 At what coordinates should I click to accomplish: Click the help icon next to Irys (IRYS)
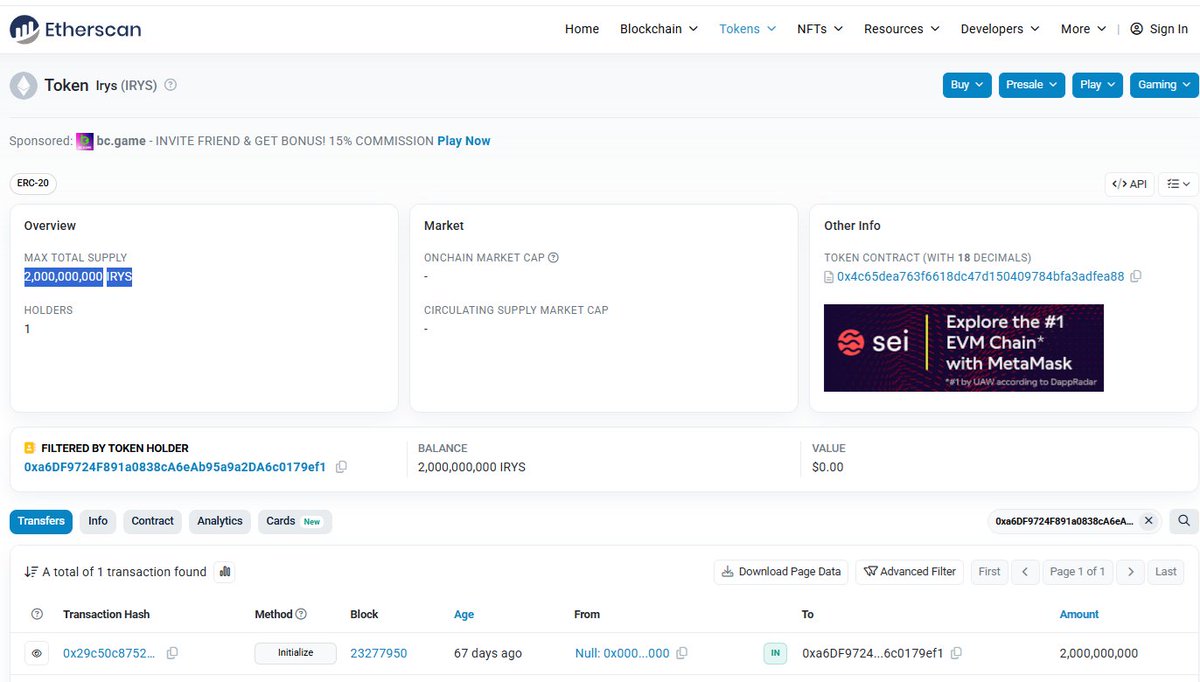[170, 85]
